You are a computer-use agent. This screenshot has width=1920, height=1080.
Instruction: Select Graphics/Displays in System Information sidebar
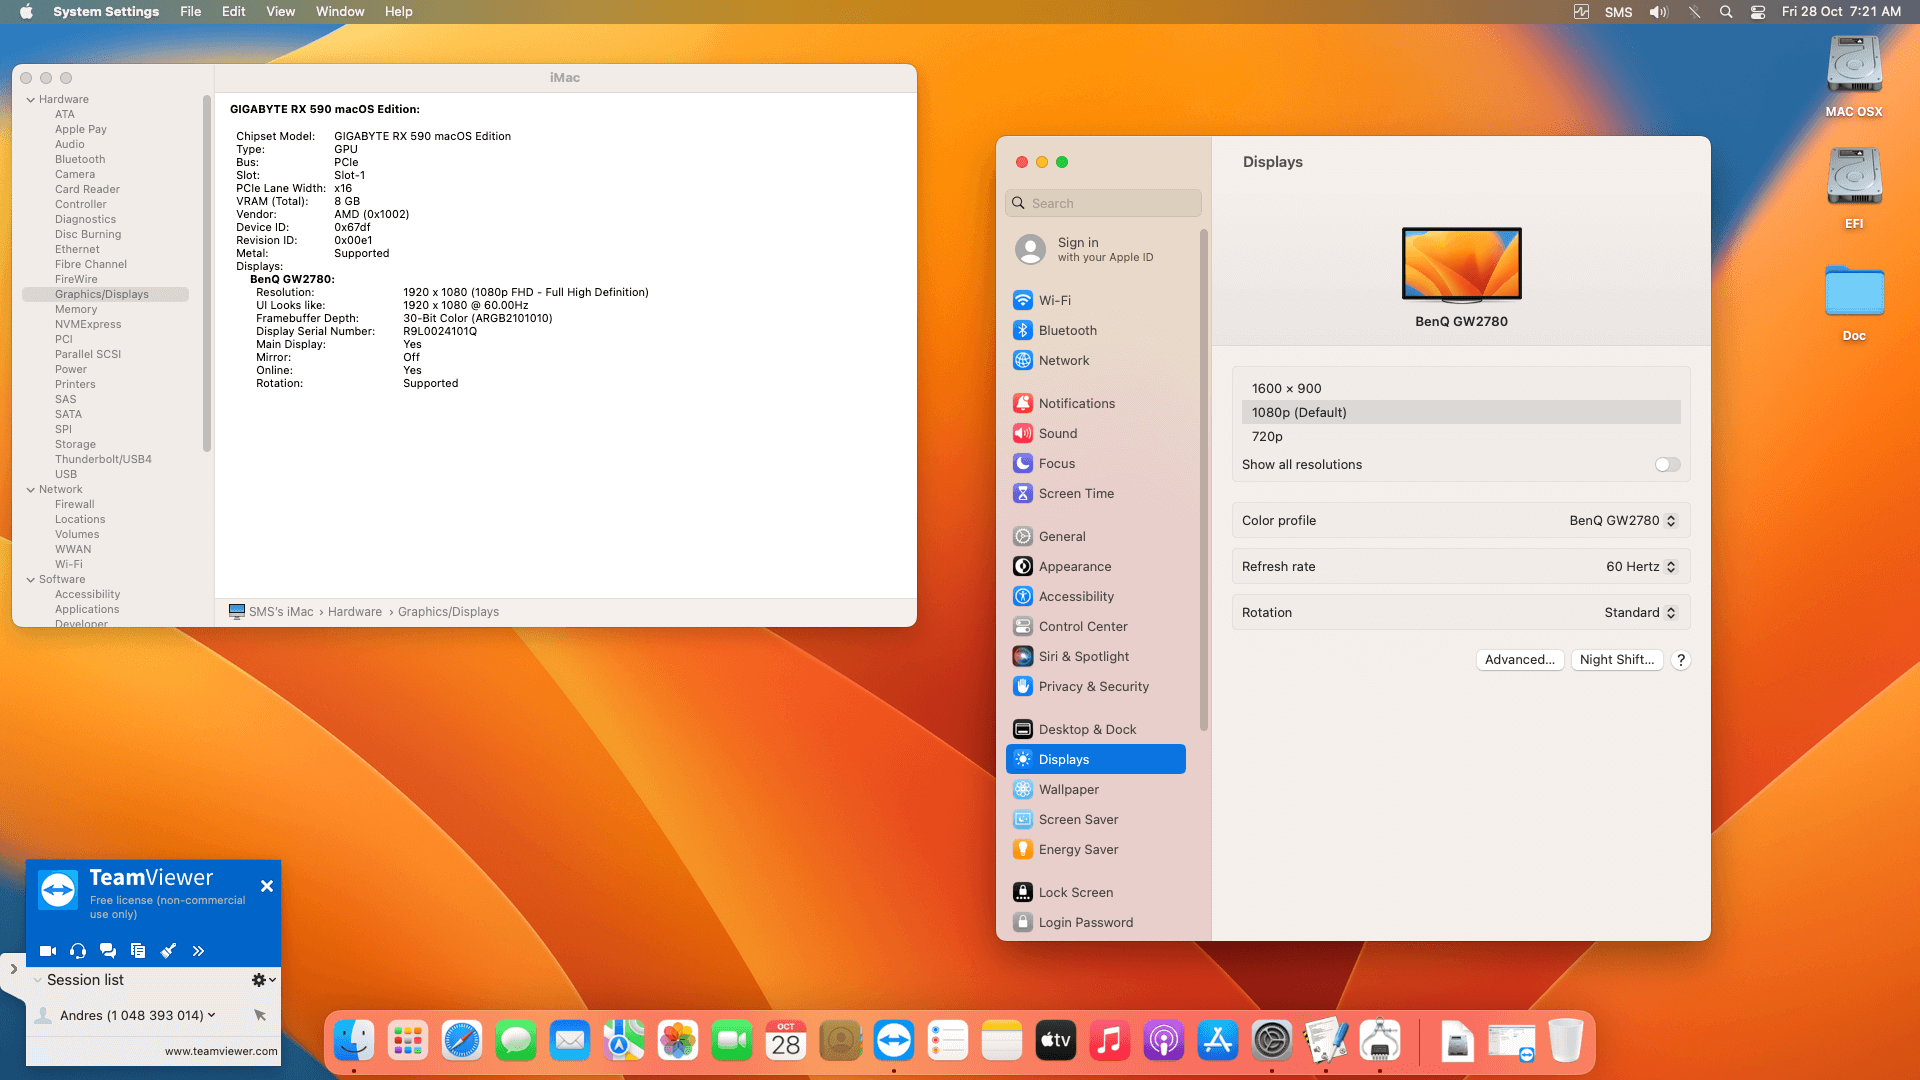[x=102, y=294]
